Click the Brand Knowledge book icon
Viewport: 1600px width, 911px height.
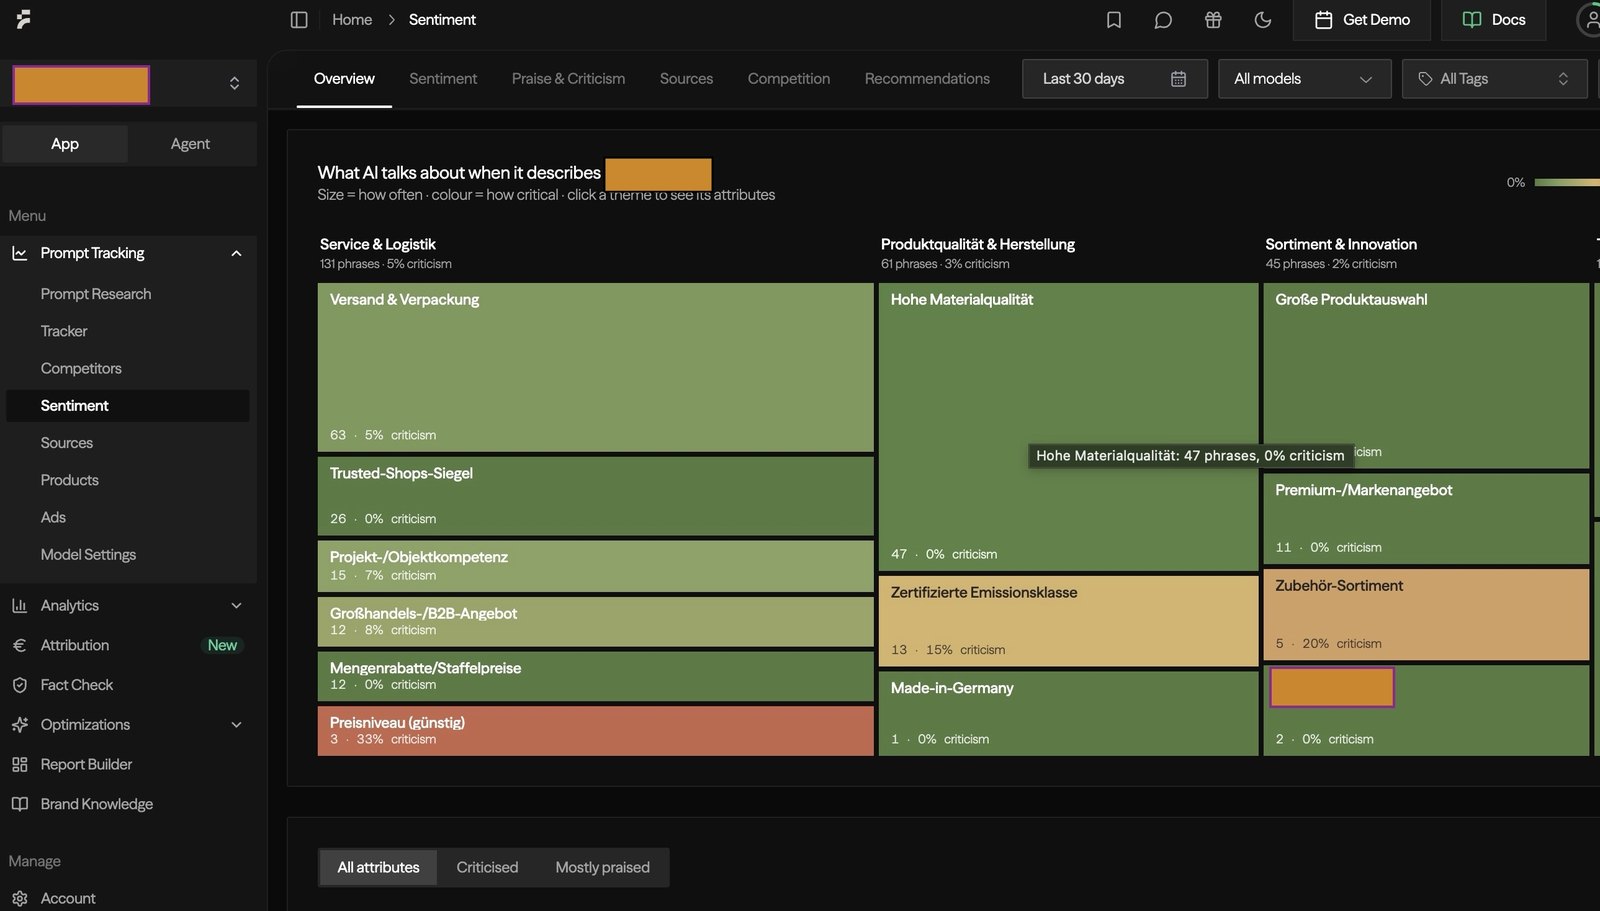click(19, 805)
